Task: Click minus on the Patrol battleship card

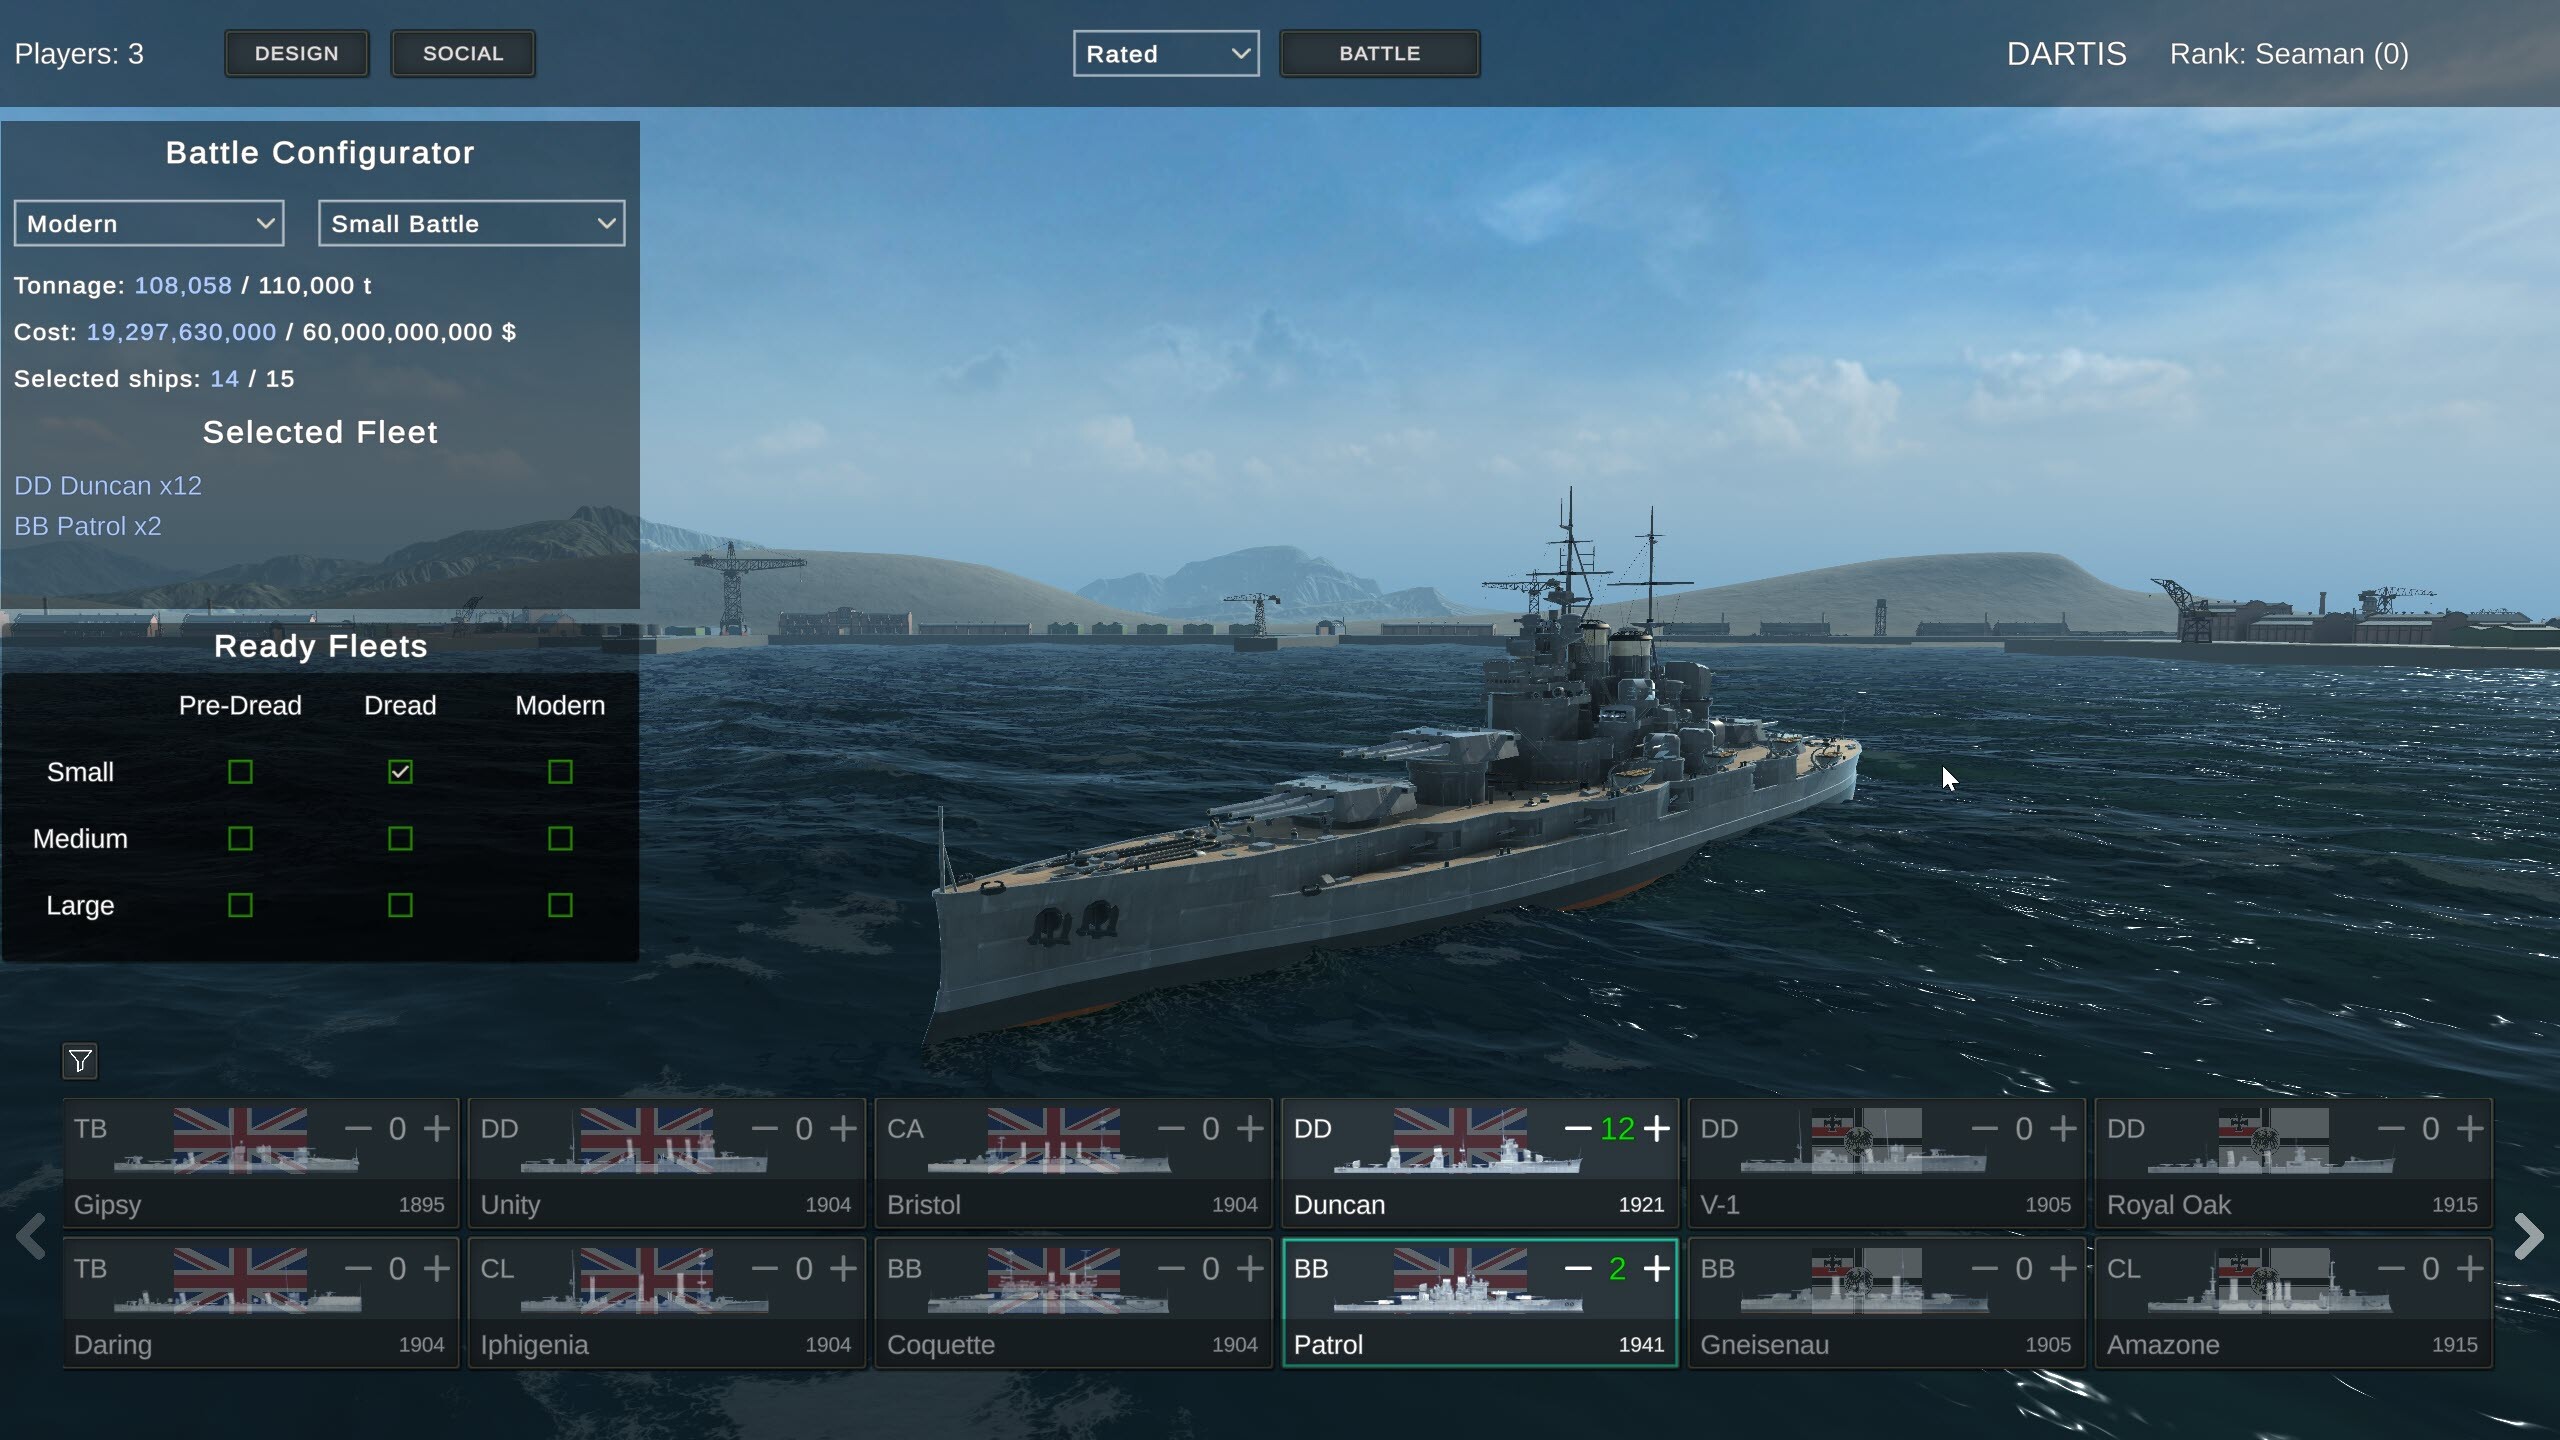Action: pos(1580,1268)
